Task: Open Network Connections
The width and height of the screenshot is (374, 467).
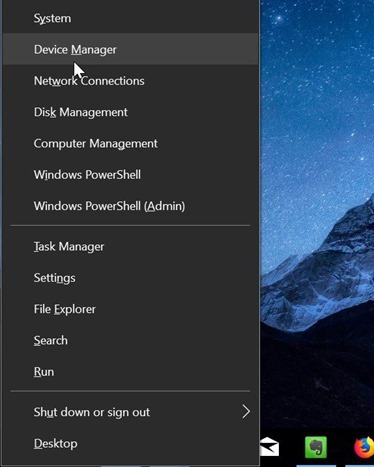Action: pyautogui.click(x=131, y=80)
